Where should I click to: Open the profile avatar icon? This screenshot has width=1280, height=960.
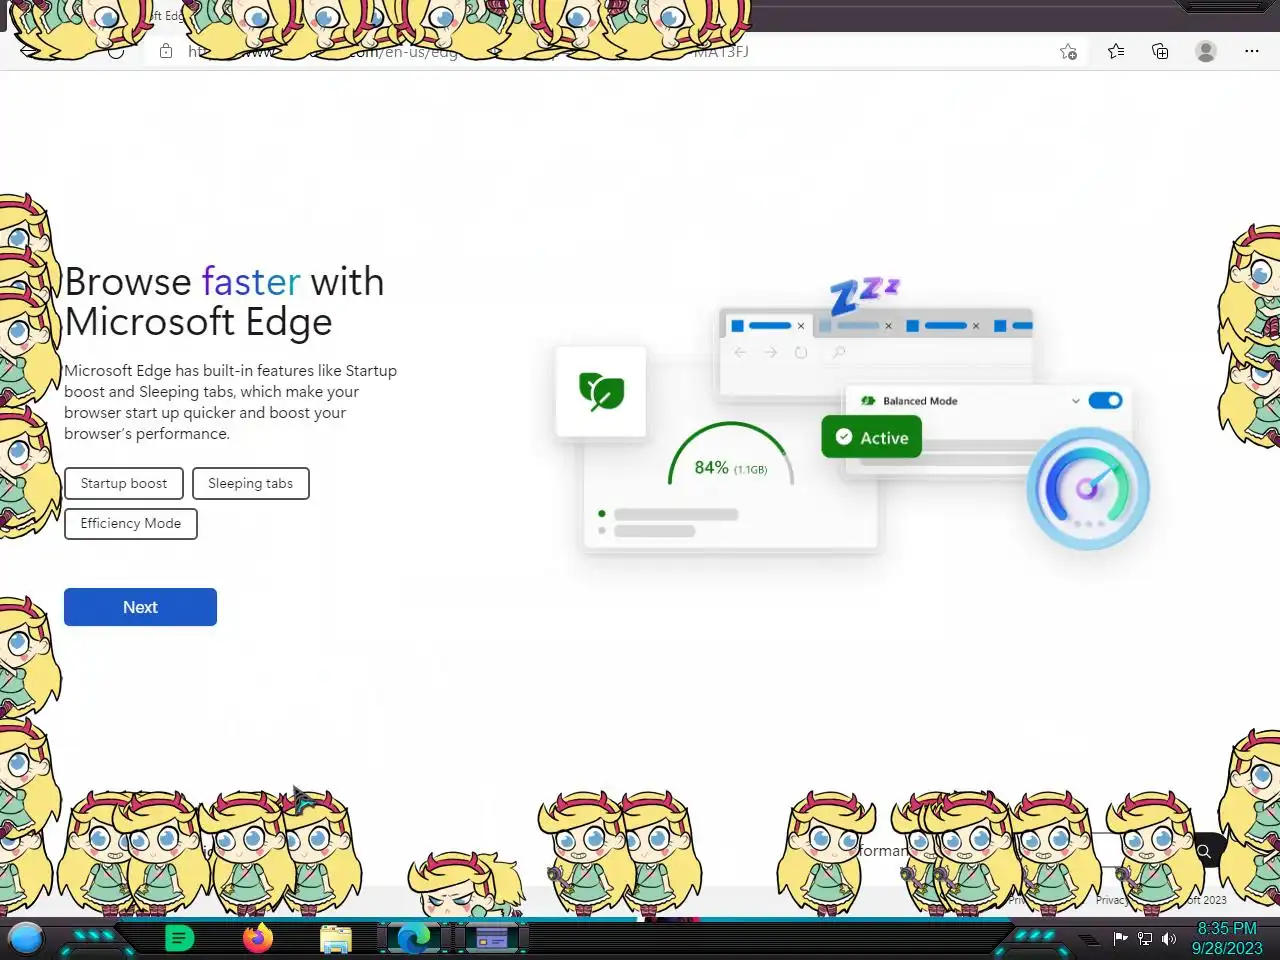[1206, 51]
